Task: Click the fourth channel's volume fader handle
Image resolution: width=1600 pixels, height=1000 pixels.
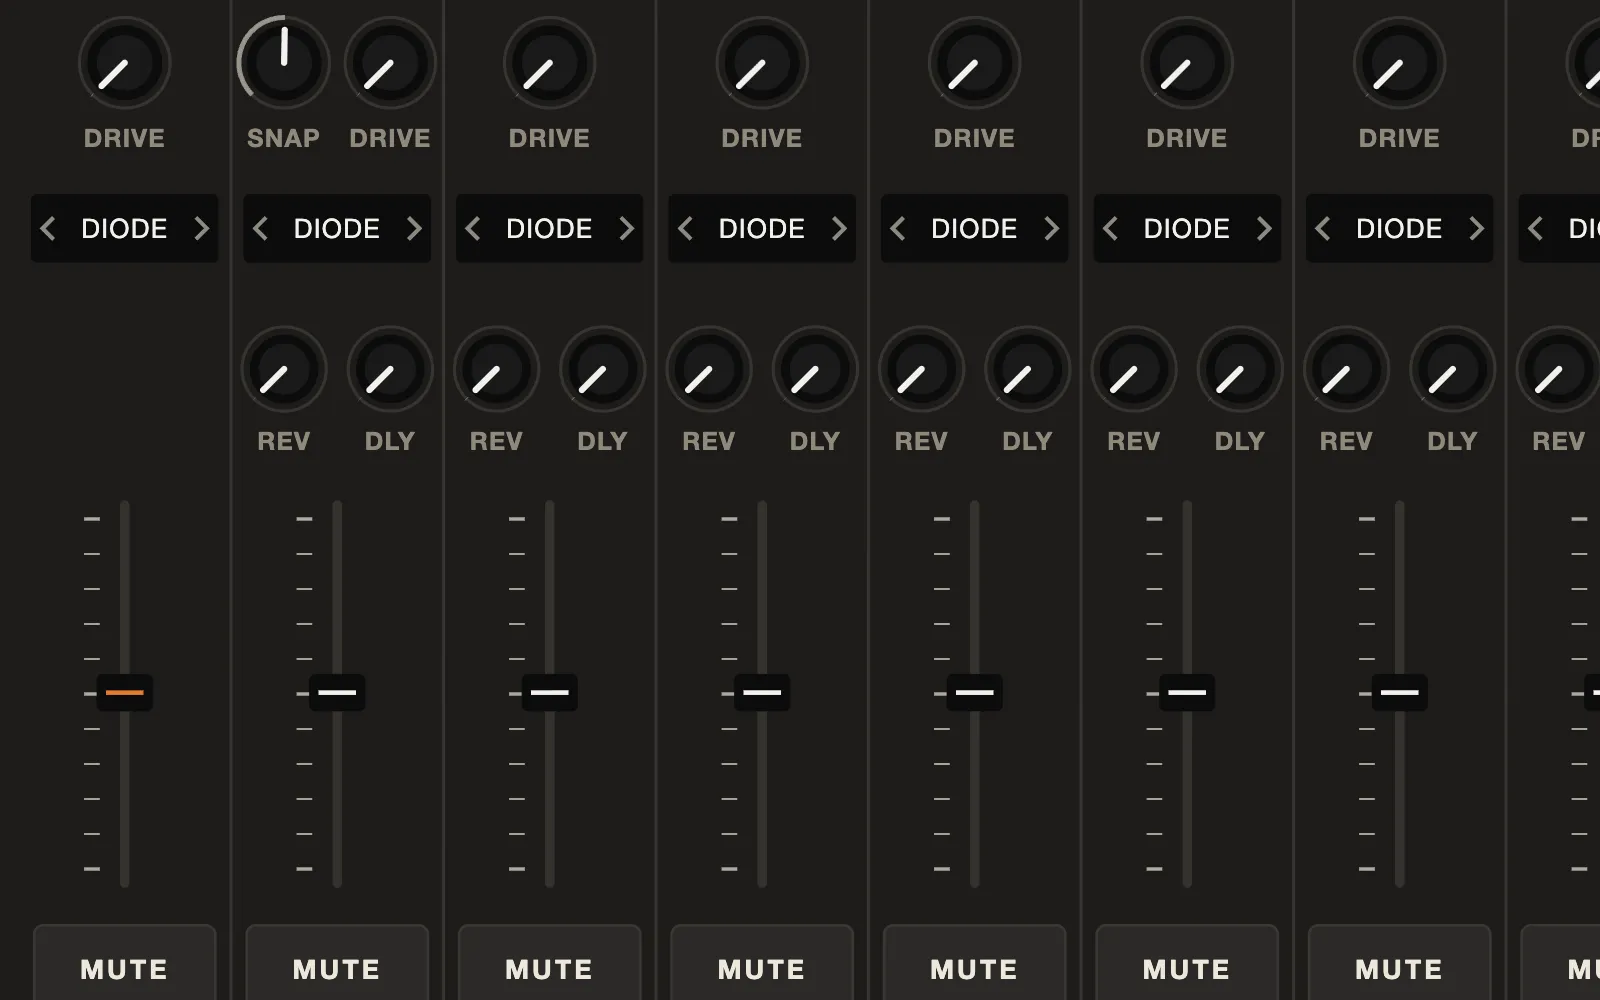Action: pos(762,692)
